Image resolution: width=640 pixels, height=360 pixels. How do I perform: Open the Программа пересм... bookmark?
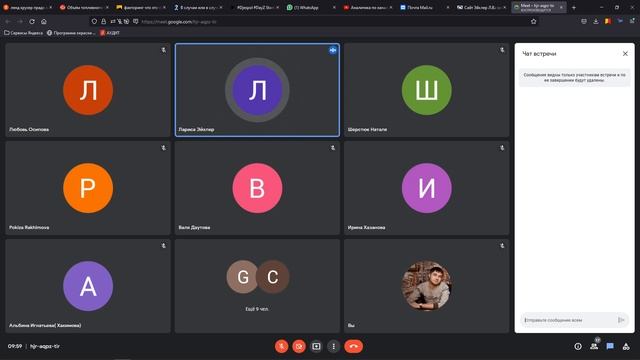[x=71, y=33]
